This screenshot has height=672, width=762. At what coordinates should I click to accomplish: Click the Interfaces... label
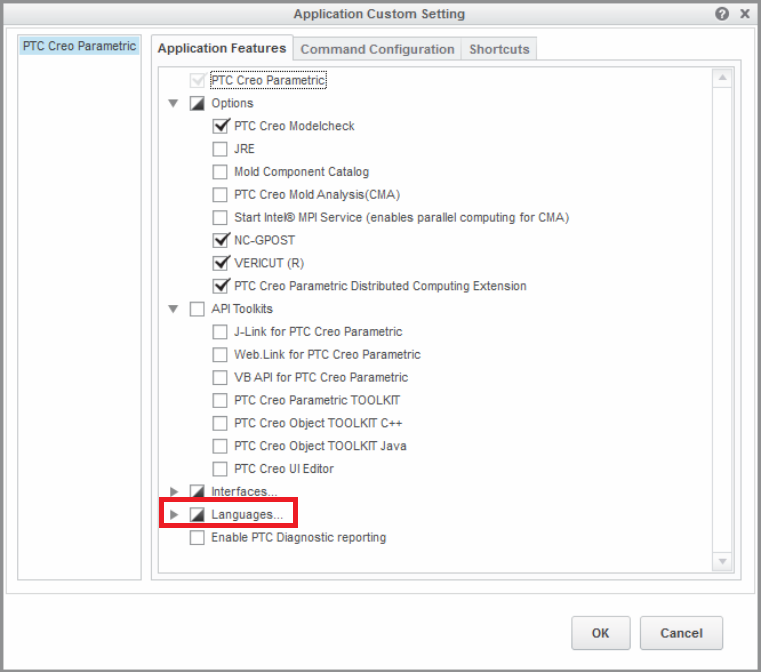(x=244, y=491)
